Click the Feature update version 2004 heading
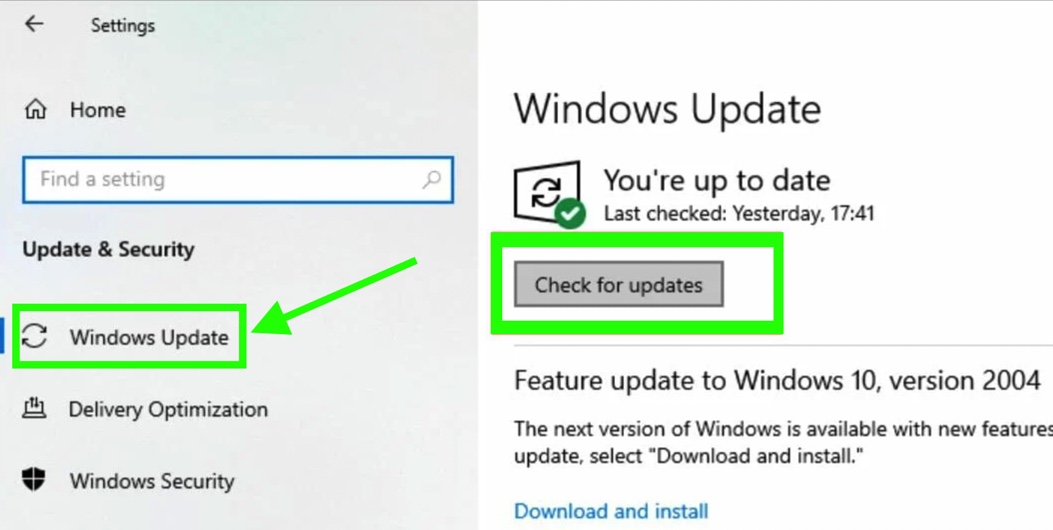Viewport: 1053px width, 530px height. pos(778,381)
